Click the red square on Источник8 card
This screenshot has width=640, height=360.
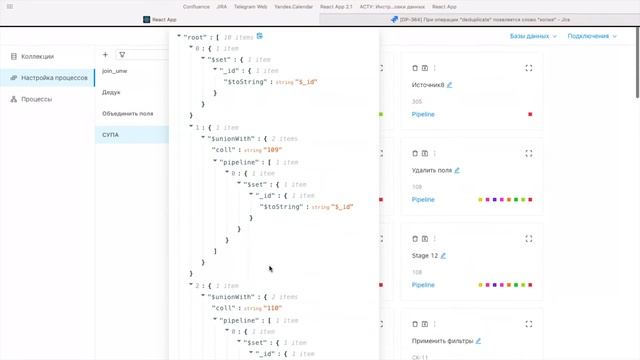coord(530,114)
